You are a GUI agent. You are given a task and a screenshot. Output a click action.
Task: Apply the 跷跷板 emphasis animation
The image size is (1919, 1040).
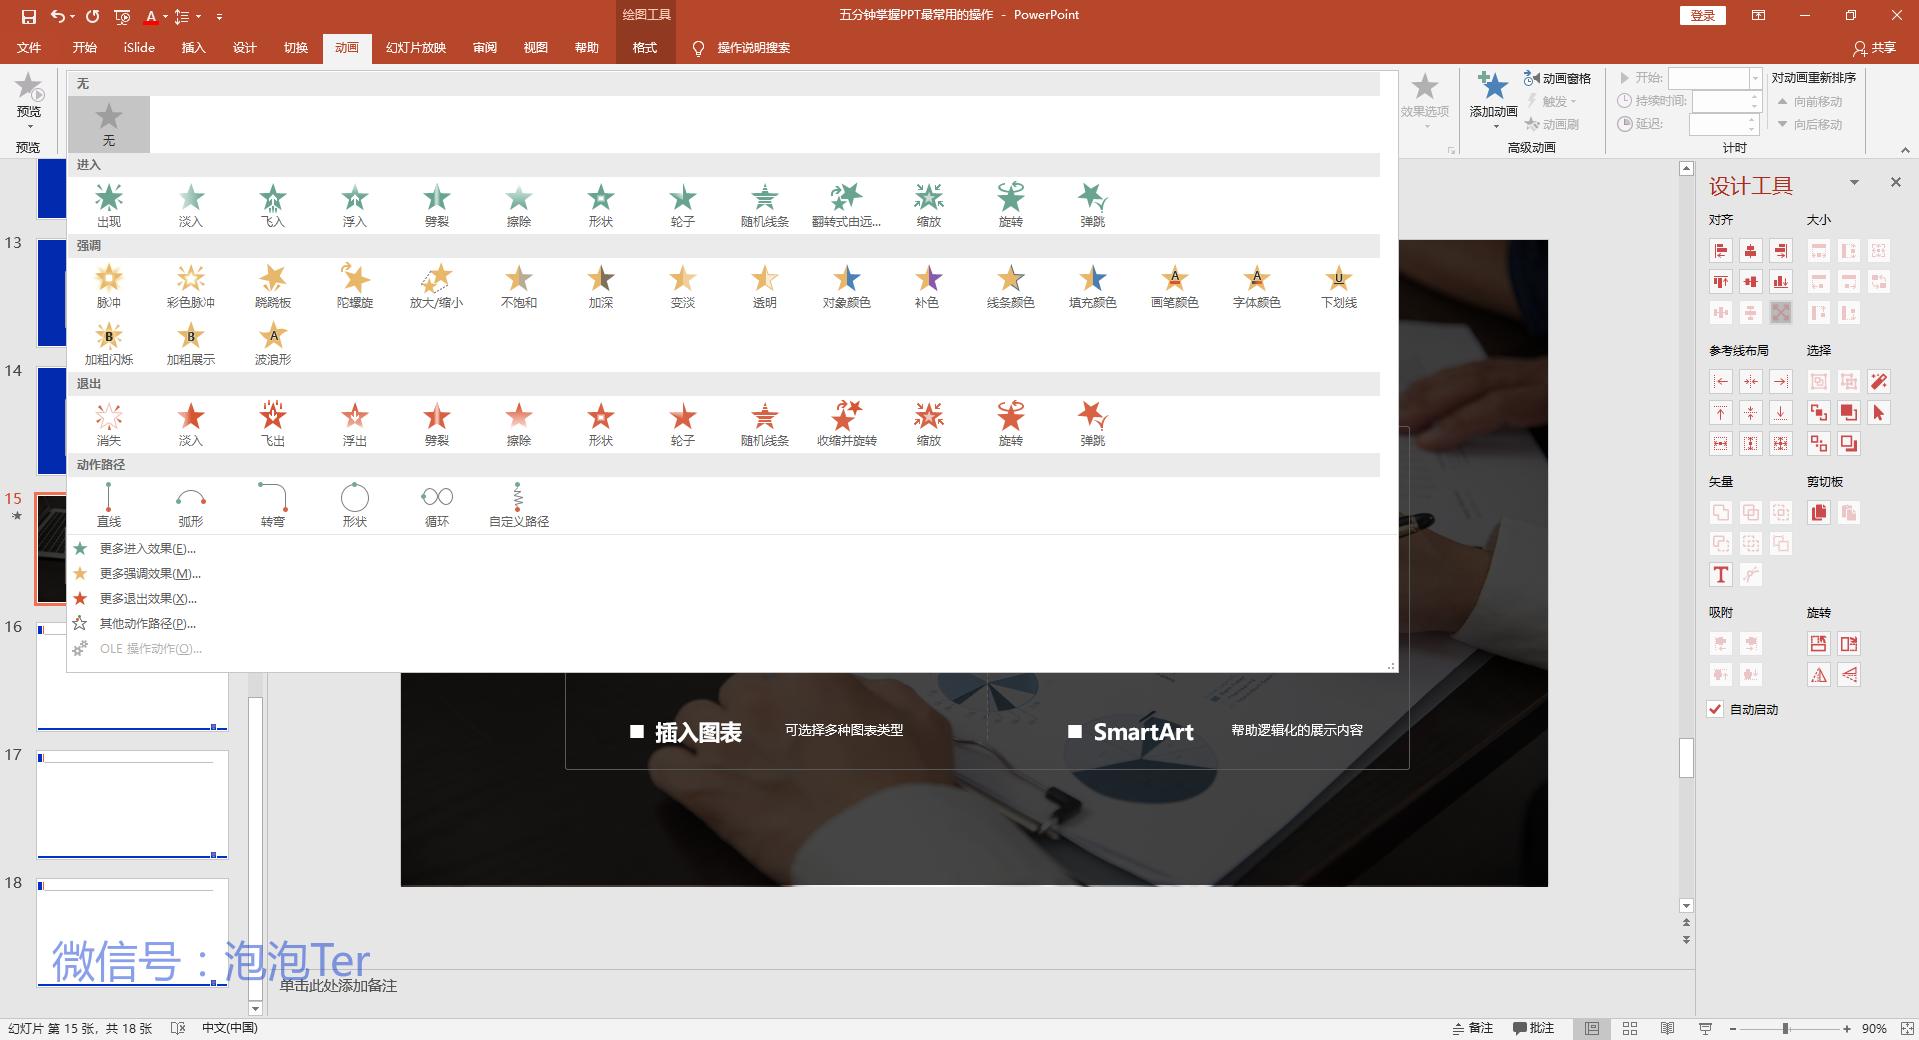(x=273, y=286)
